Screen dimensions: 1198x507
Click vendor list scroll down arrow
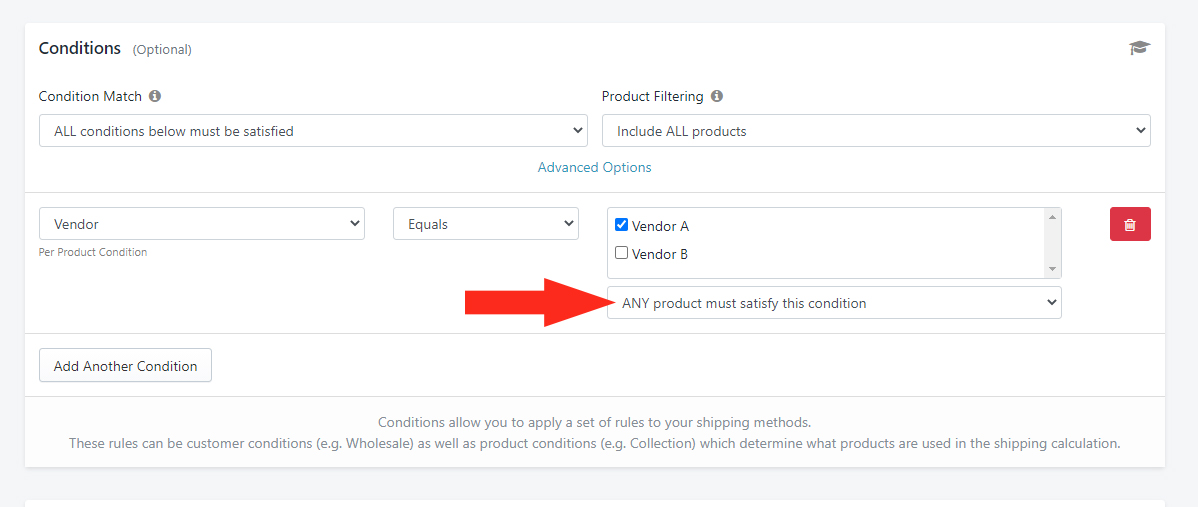tap(1052, 269)
